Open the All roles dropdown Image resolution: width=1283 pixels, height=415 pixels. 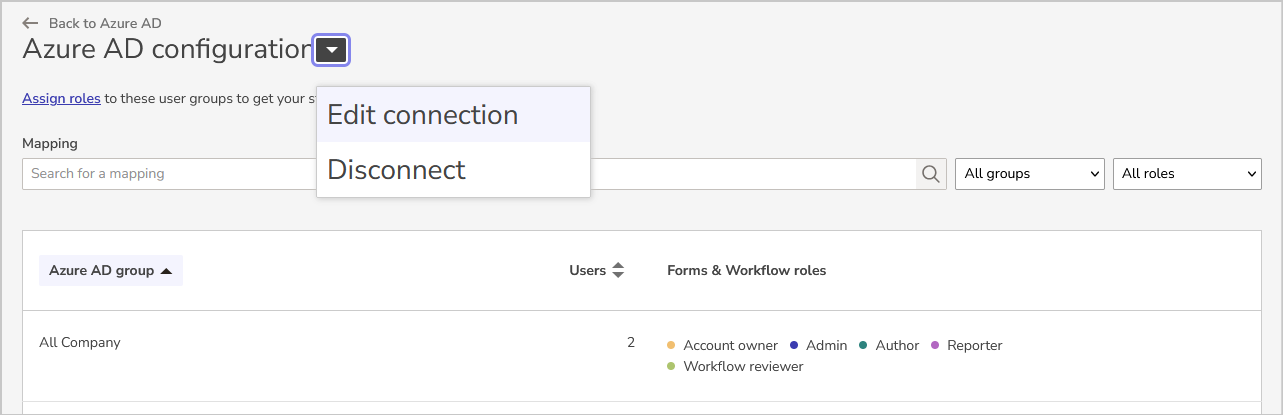1187,174
